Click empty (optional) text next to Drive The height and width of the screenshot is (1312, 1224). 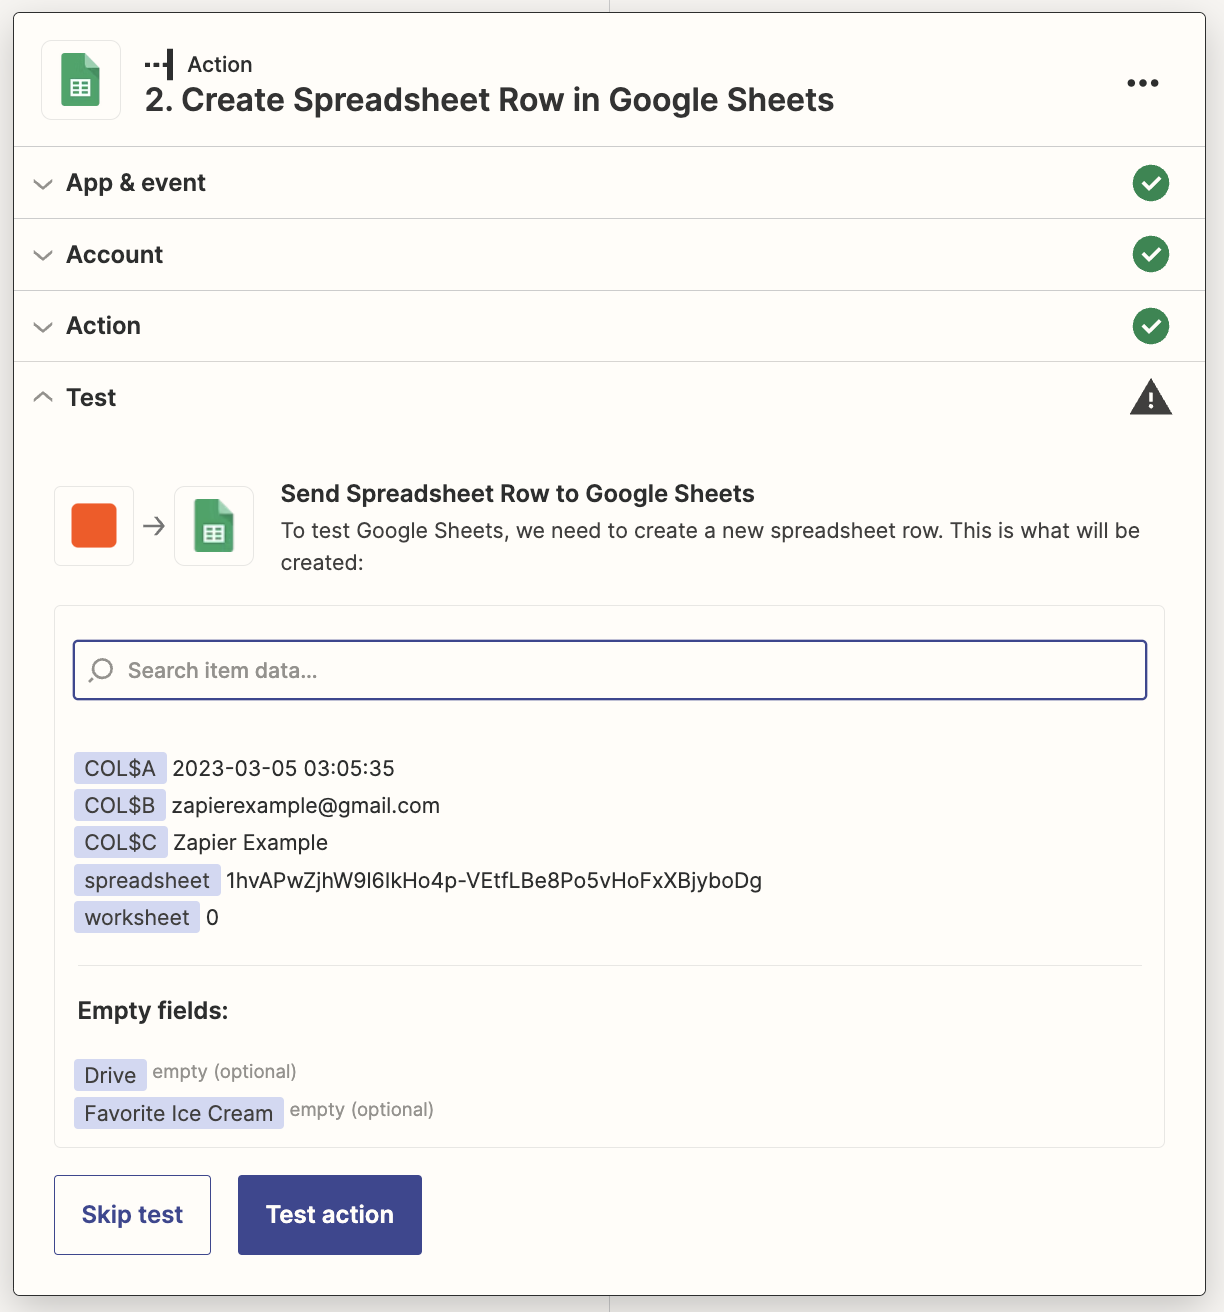pos(225,1072)
